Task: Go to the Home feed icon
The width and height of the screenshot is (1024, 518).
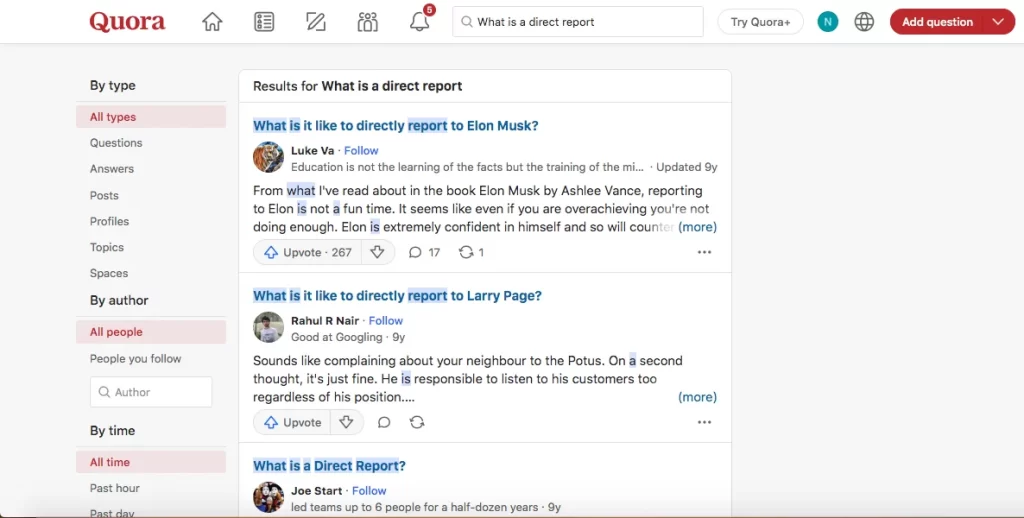Action: (x=212, y=22)
